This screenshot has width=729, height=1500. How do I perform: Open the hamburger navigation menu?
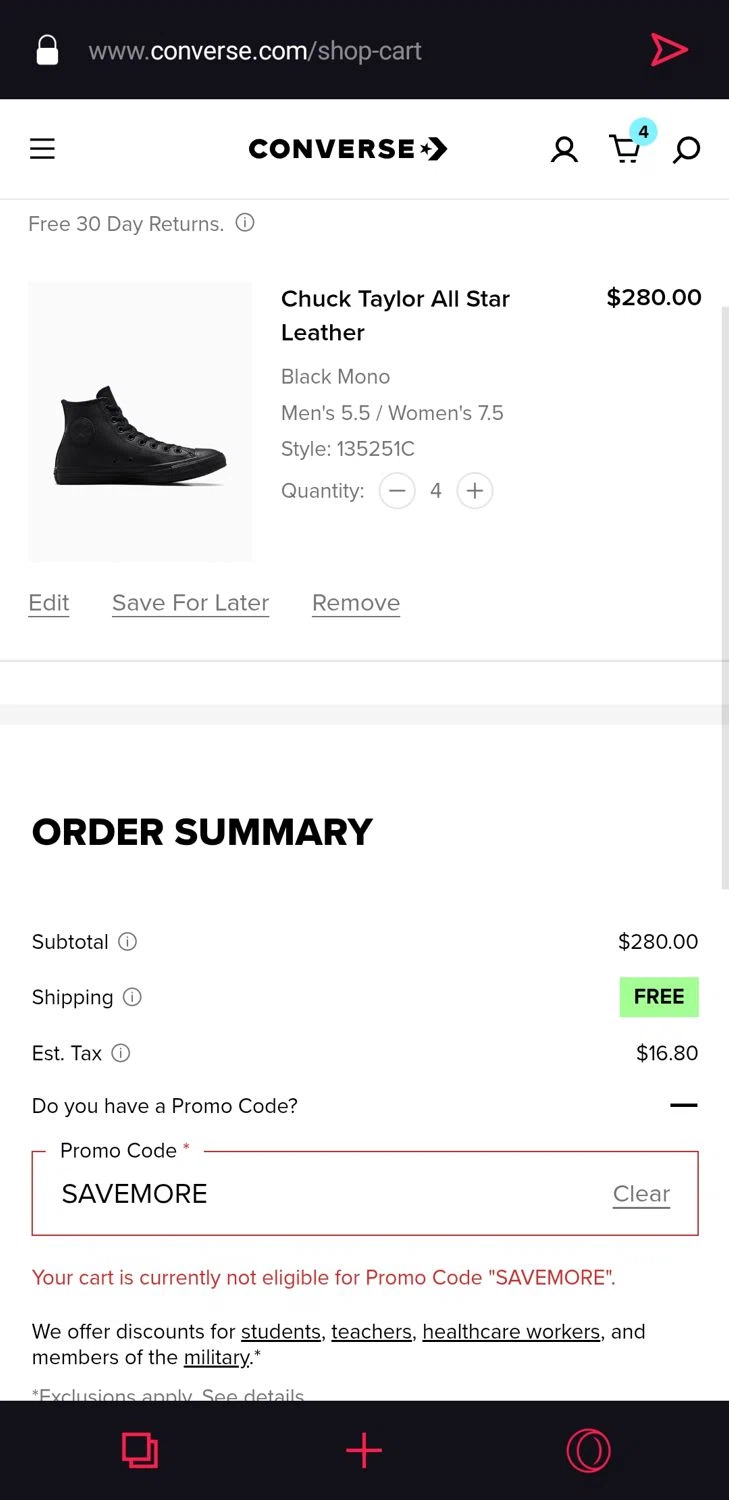click(42, 149)
